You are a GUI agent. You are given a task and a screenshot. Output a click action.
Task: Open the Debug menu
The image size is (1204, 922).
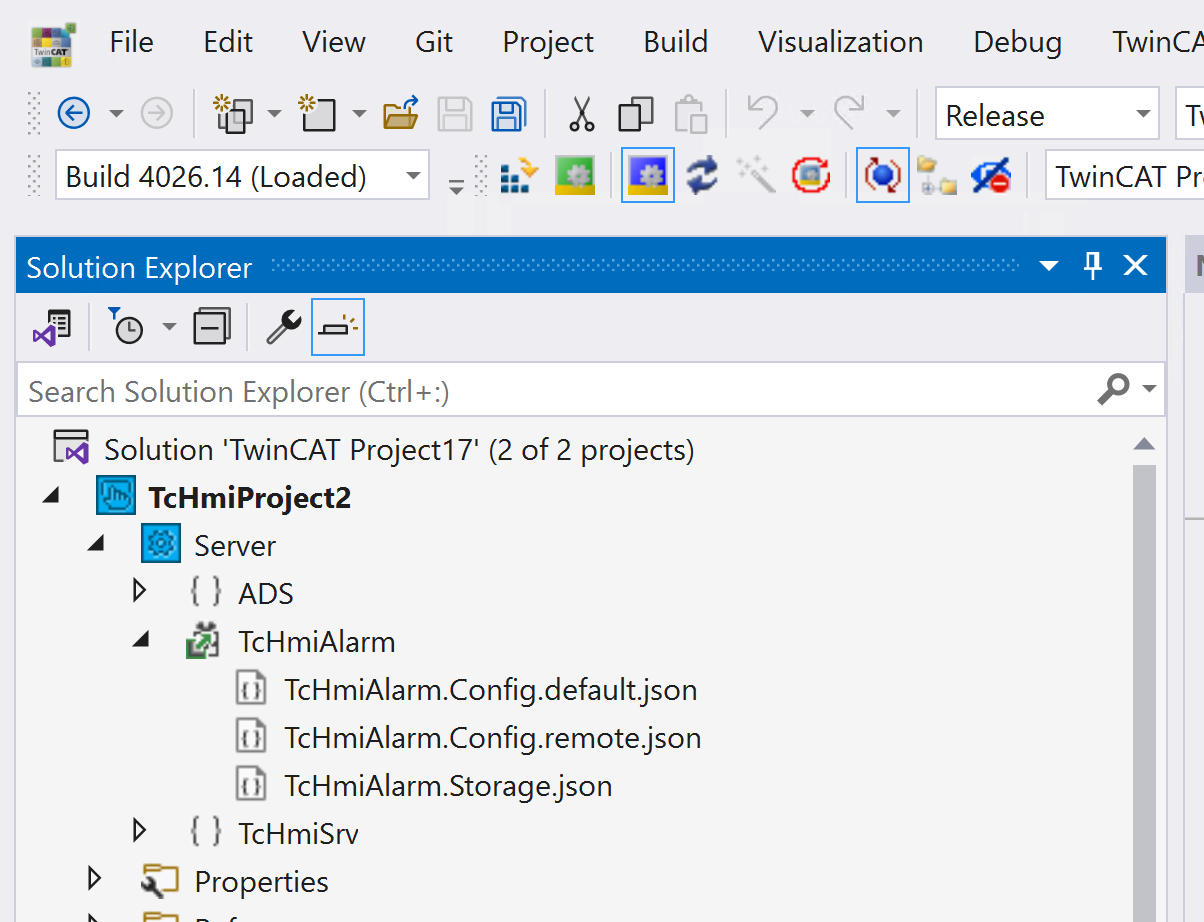coord(1018,42)
